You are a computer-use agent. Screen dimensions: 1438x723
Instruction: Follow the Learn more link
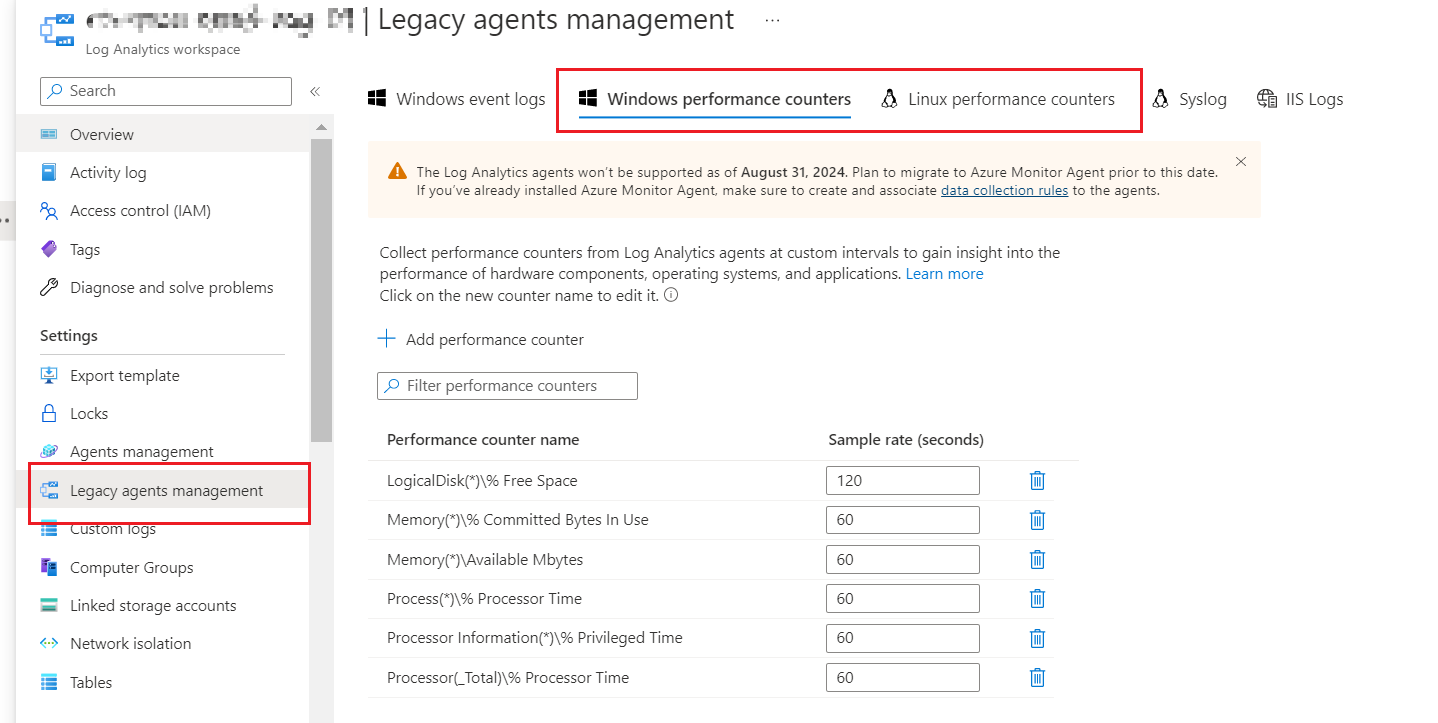(944, 274)
